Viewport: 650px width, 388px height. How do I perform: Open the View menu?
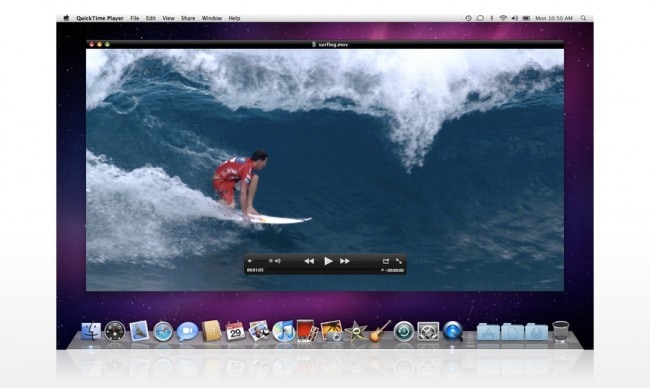(168, 18)
